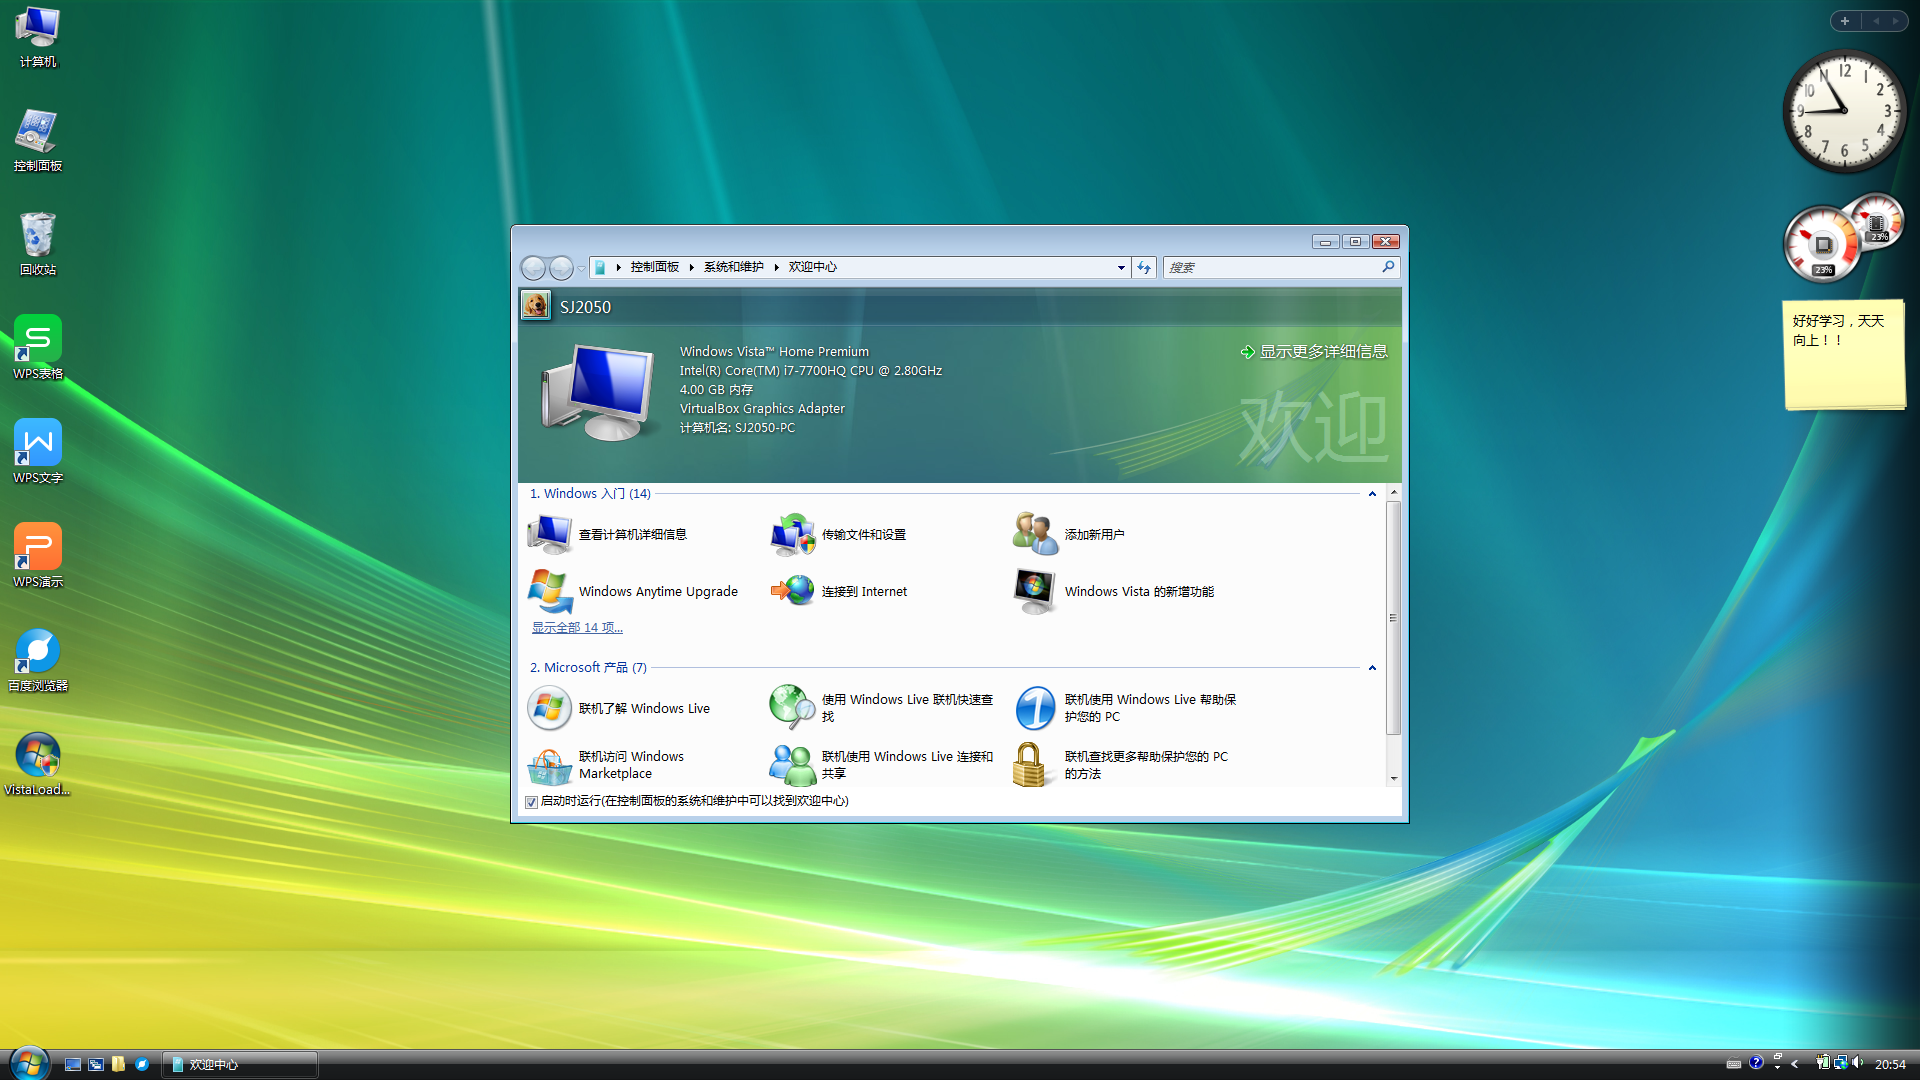Launch WPS演示 from the desktop
The height and width of the screenshot is (1080, 1920).
point(38,556)
